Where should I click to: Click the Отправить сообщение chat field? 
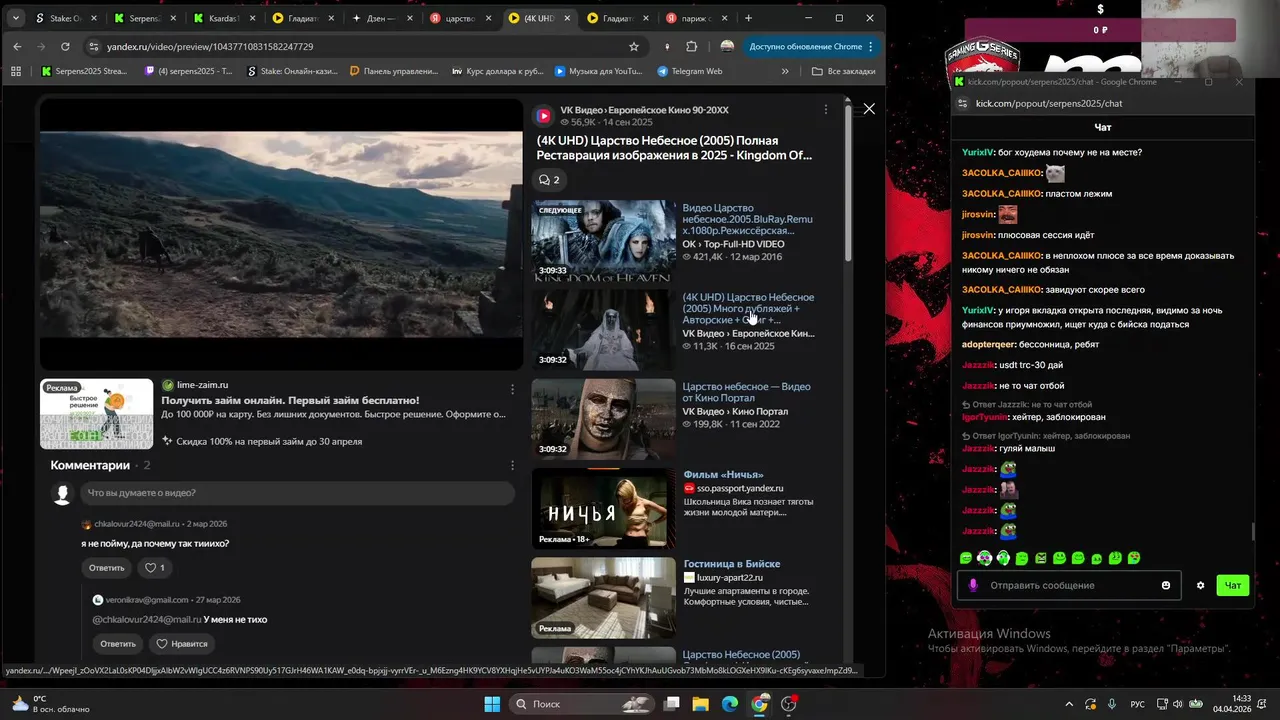[x=1070, y=585]
